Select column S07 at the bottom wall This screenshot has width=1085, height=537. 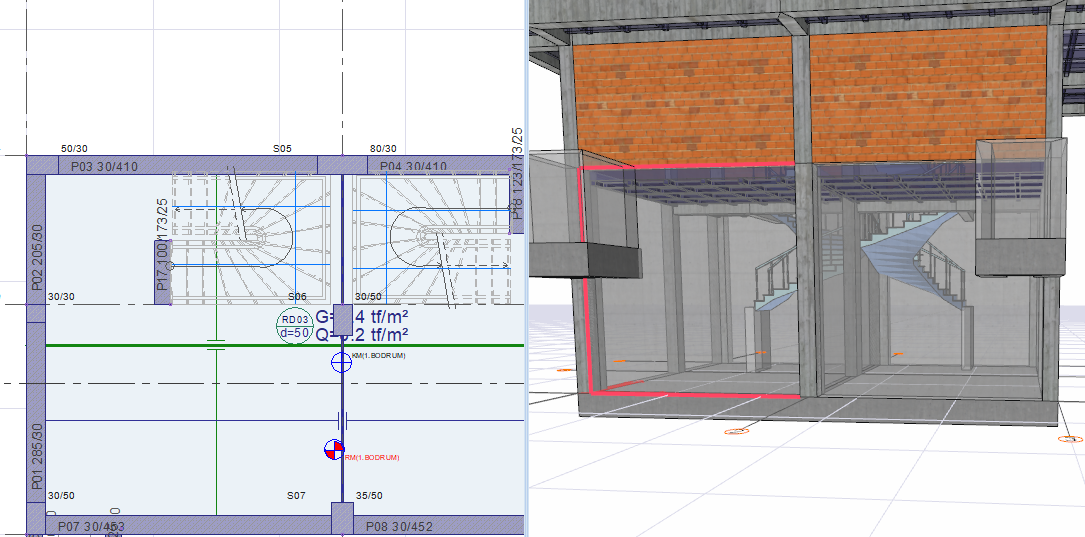click(342, 519)
